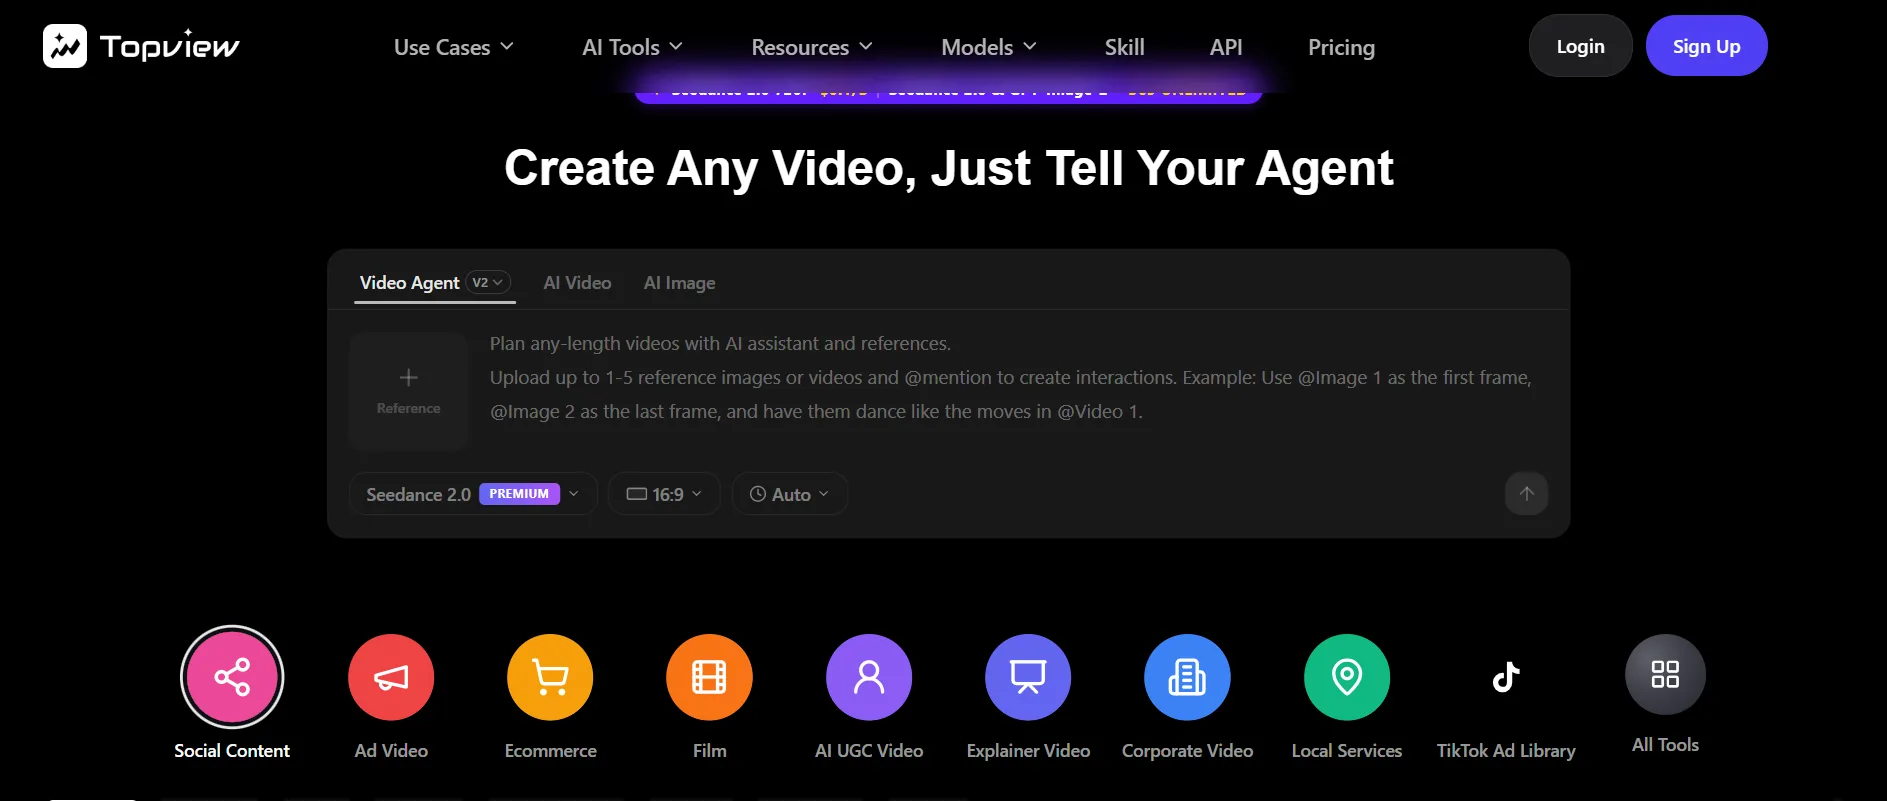Click the PREMIUM badge
Image resolution: width=1887 pixels, height=801 pixels.
point(519,494)
